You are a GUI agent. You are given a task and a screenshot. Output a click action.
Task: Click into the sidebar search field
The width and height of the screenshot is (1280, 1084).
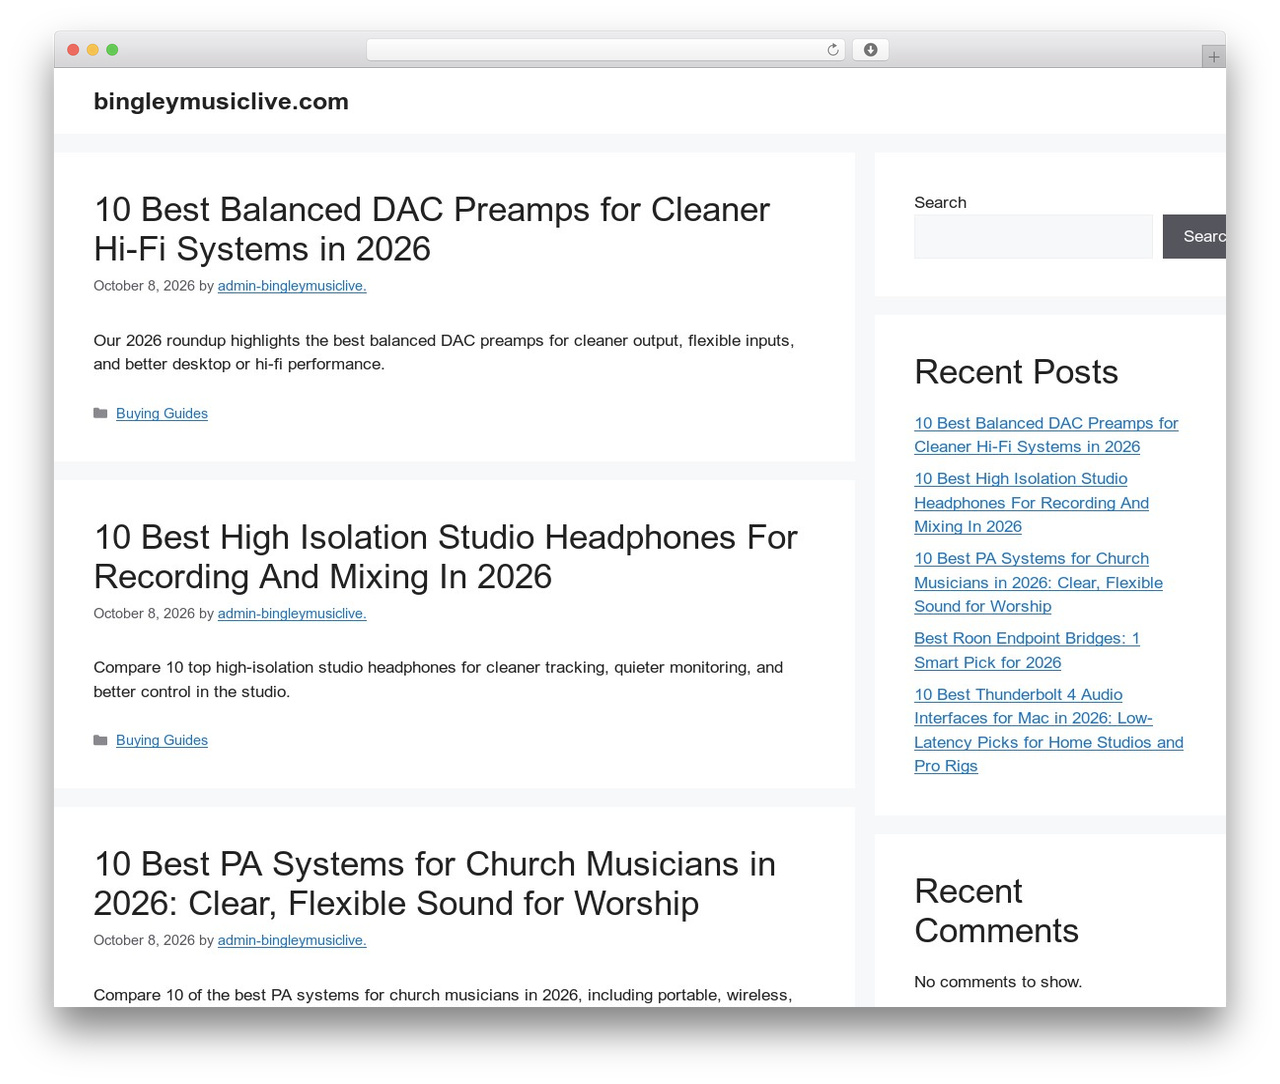pyautogui.click(x=1033, y=237)
